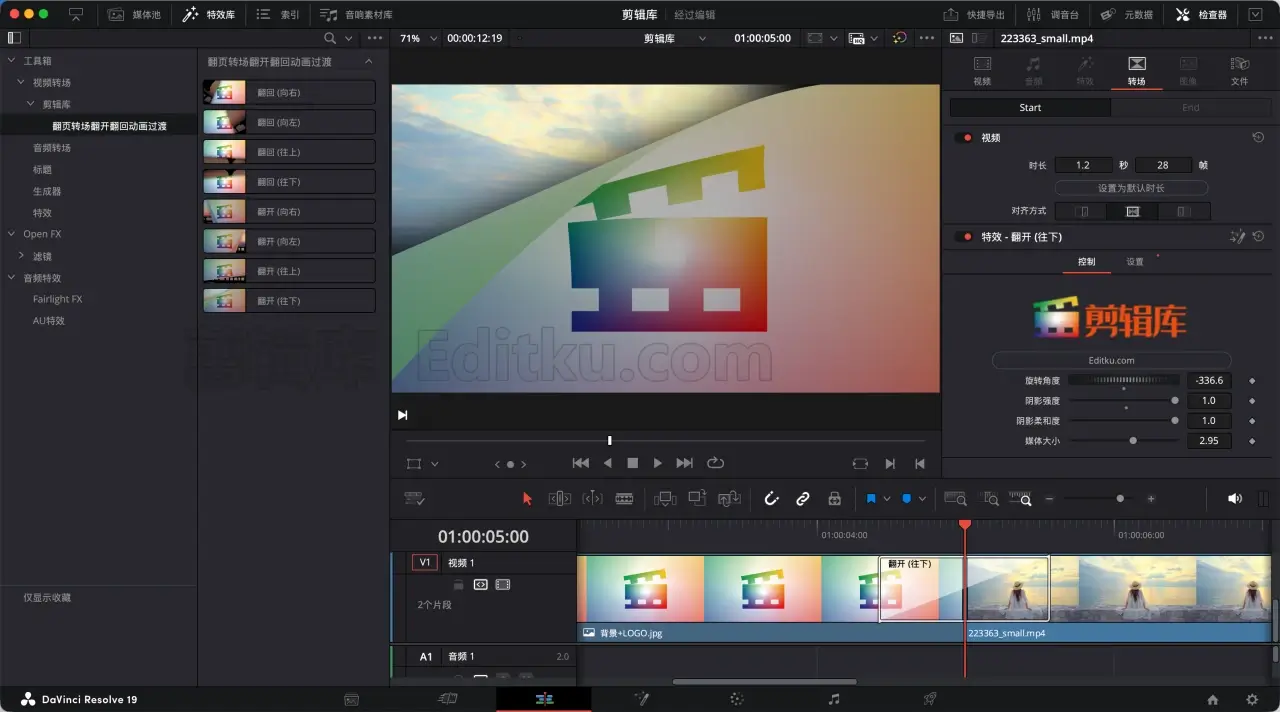
Task: Activate the blade edit mode tool
Action: pos(624,498)
